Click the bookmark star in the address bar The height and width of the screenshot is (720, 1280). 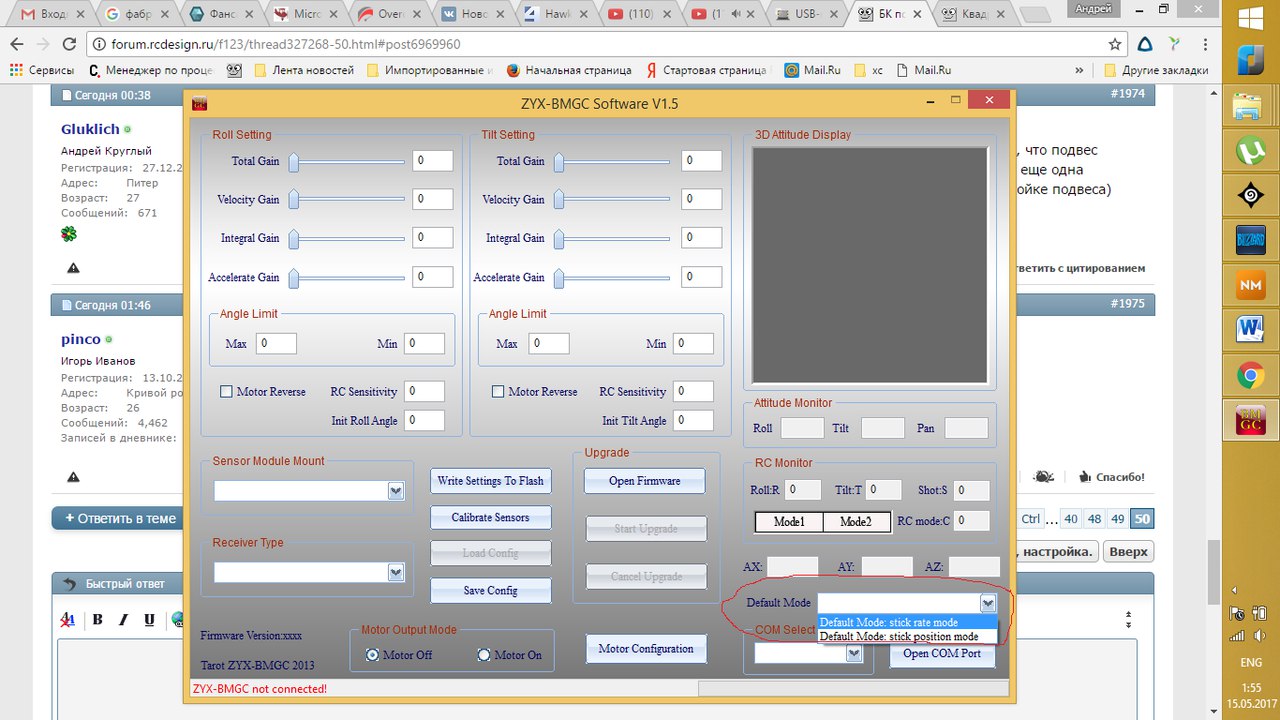1115,45
